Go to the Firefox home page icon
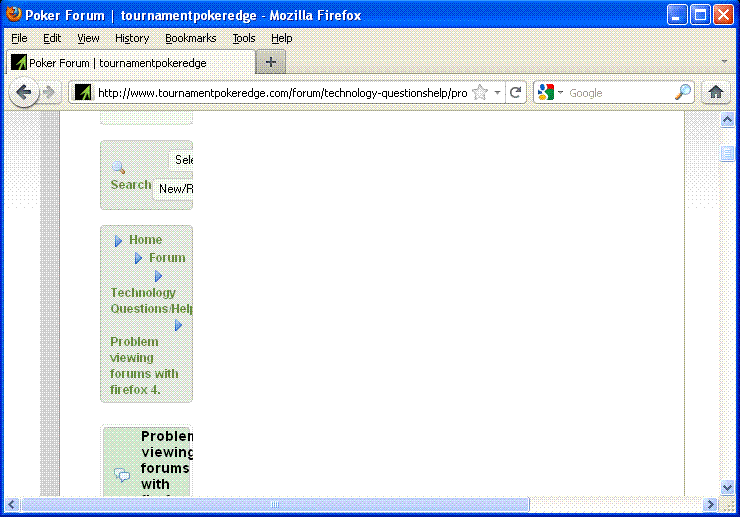Screen dimensions: 740x517 coord(715,92)
